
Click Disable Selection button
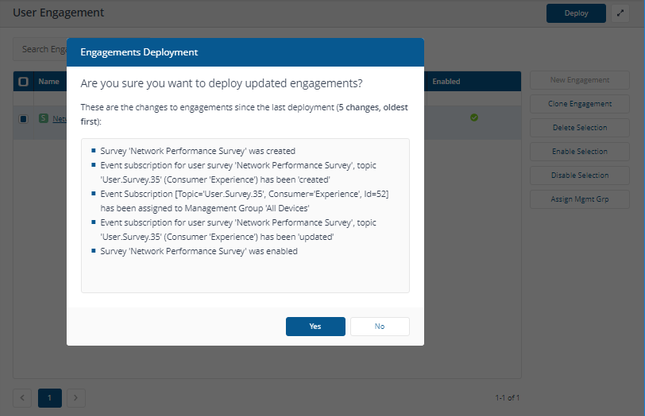point(580,176)
